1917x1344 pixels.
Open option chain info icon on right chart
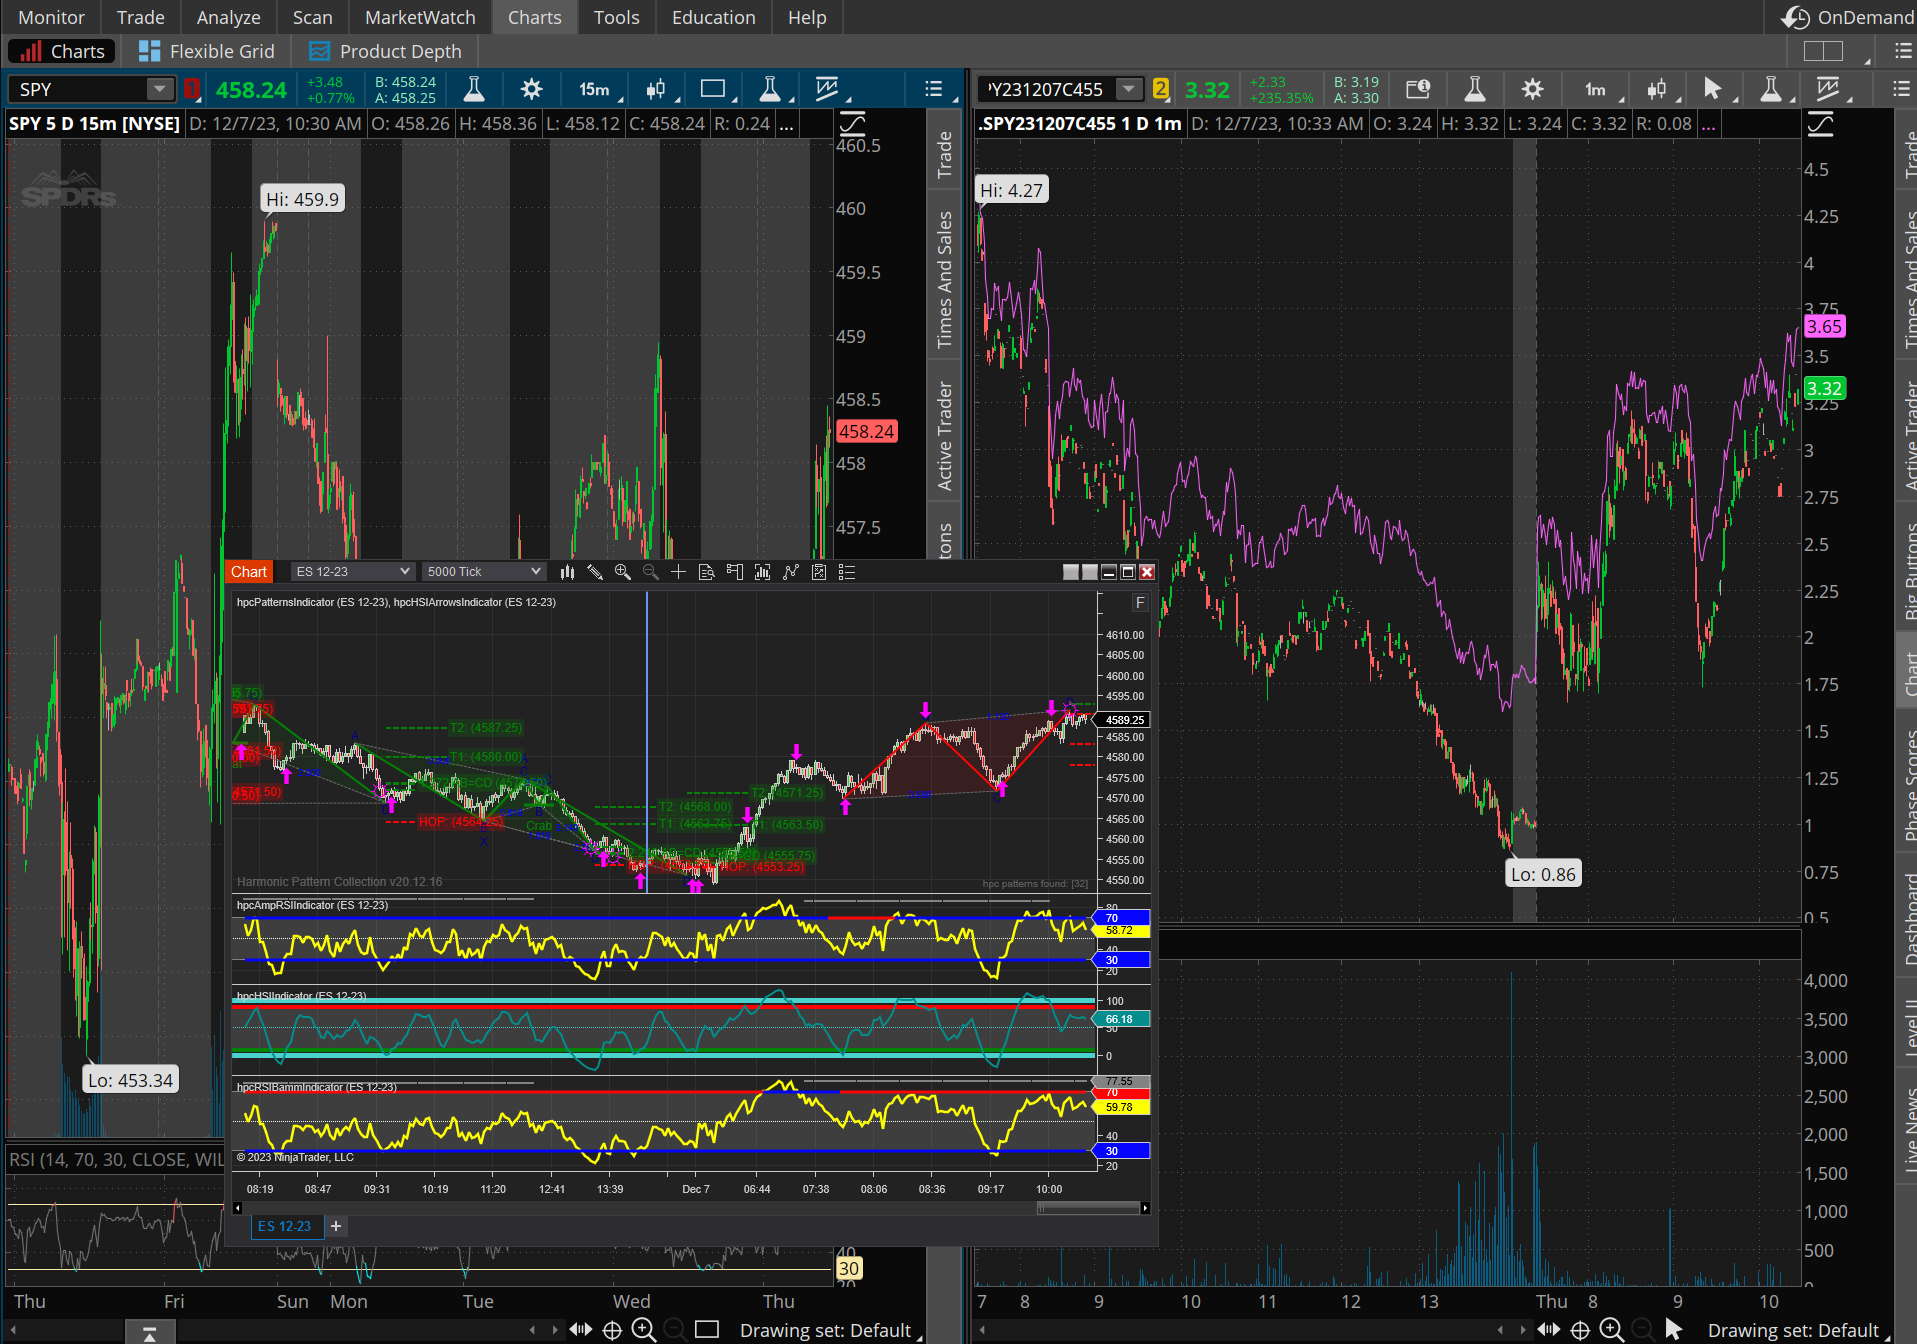1418,90
